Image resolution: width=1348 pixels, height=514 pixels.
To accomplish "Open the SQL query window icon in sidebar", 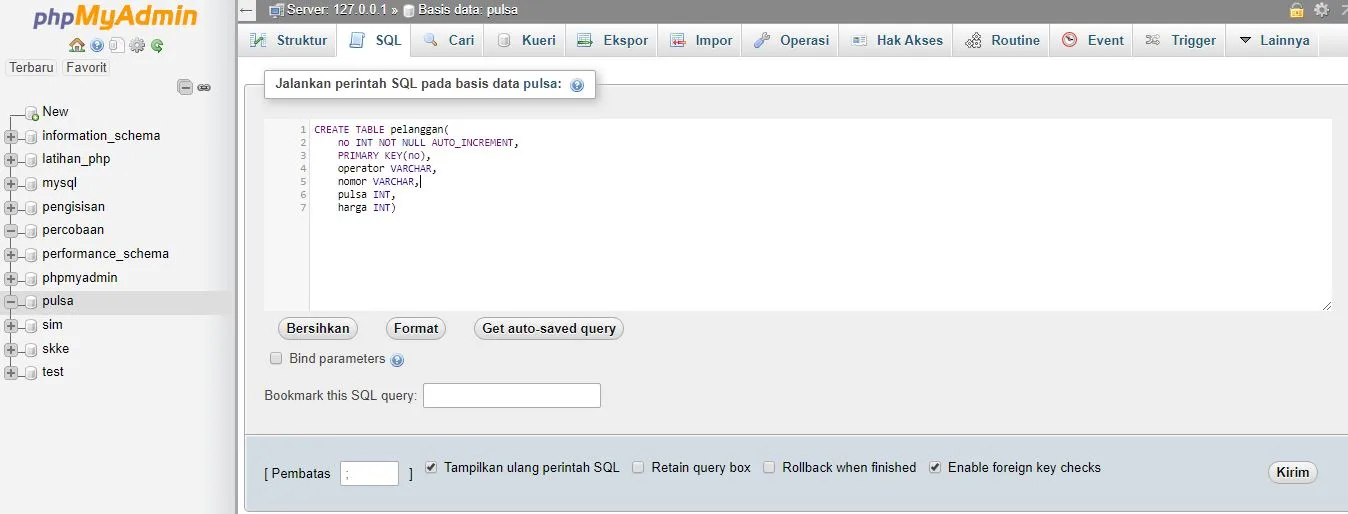I will tap(117, 45).
